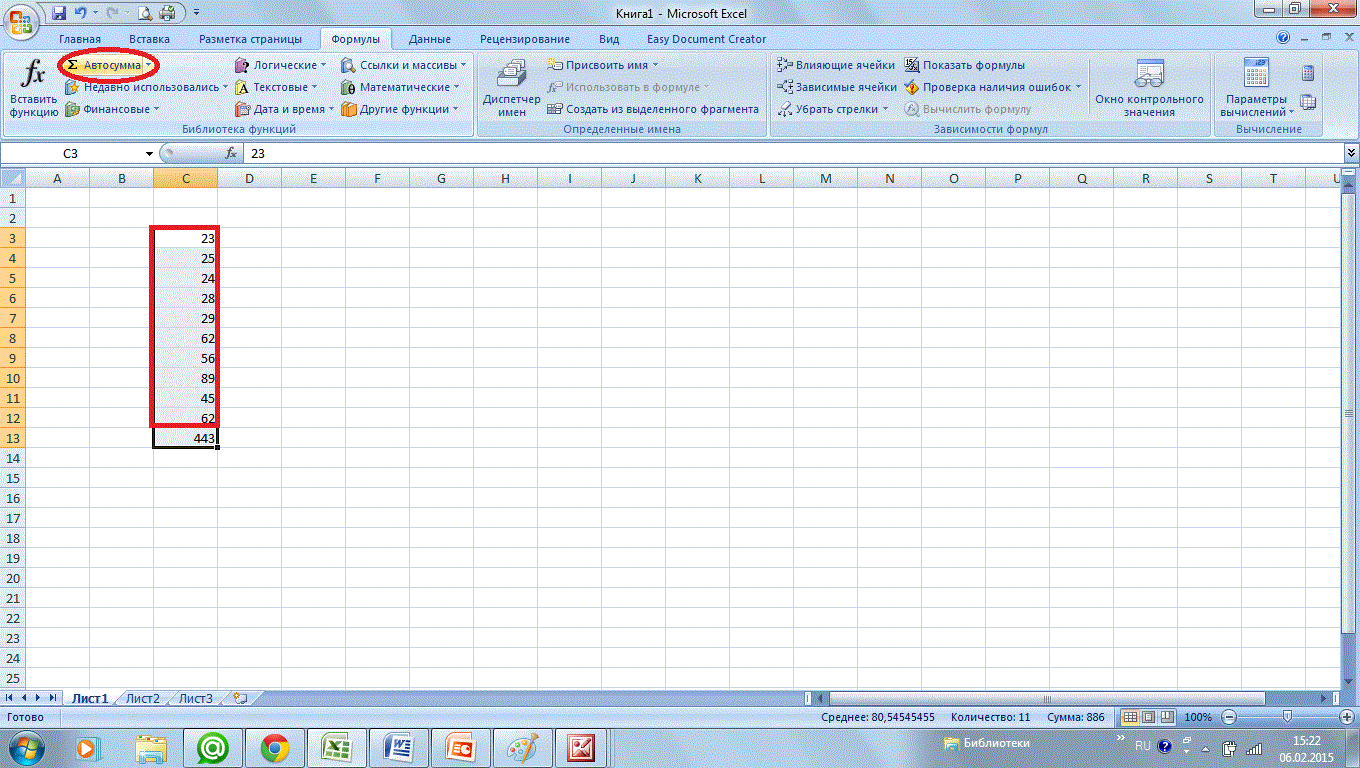Select all cells using the corner button
The width and height of the screenshot is (1360, 768).
pos(12,178)
